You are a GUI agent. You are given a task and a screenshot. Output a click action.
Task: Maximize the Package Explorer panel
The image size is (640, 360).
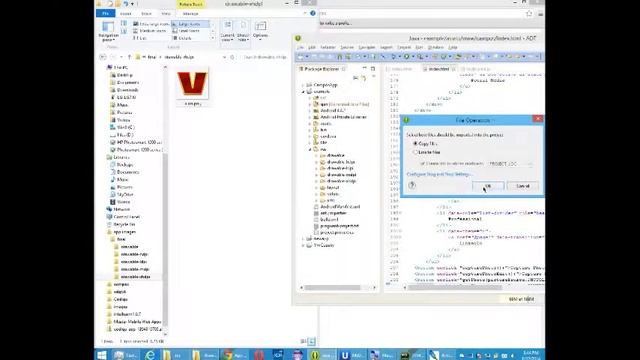[373, 69]
